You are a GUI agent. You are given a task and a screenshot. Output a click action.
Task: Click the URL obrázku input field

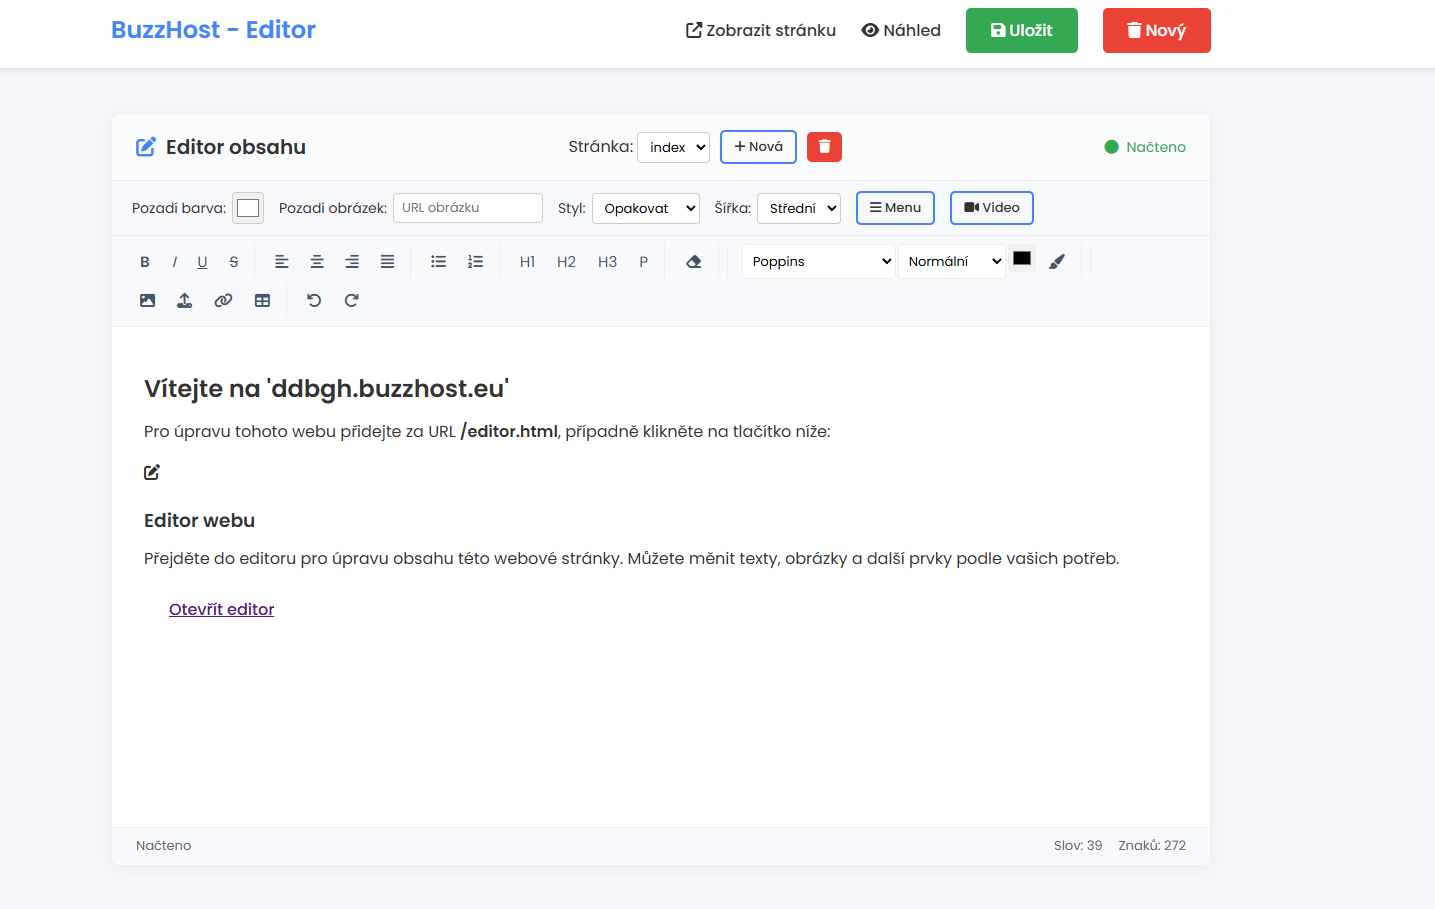coord(468,208)
